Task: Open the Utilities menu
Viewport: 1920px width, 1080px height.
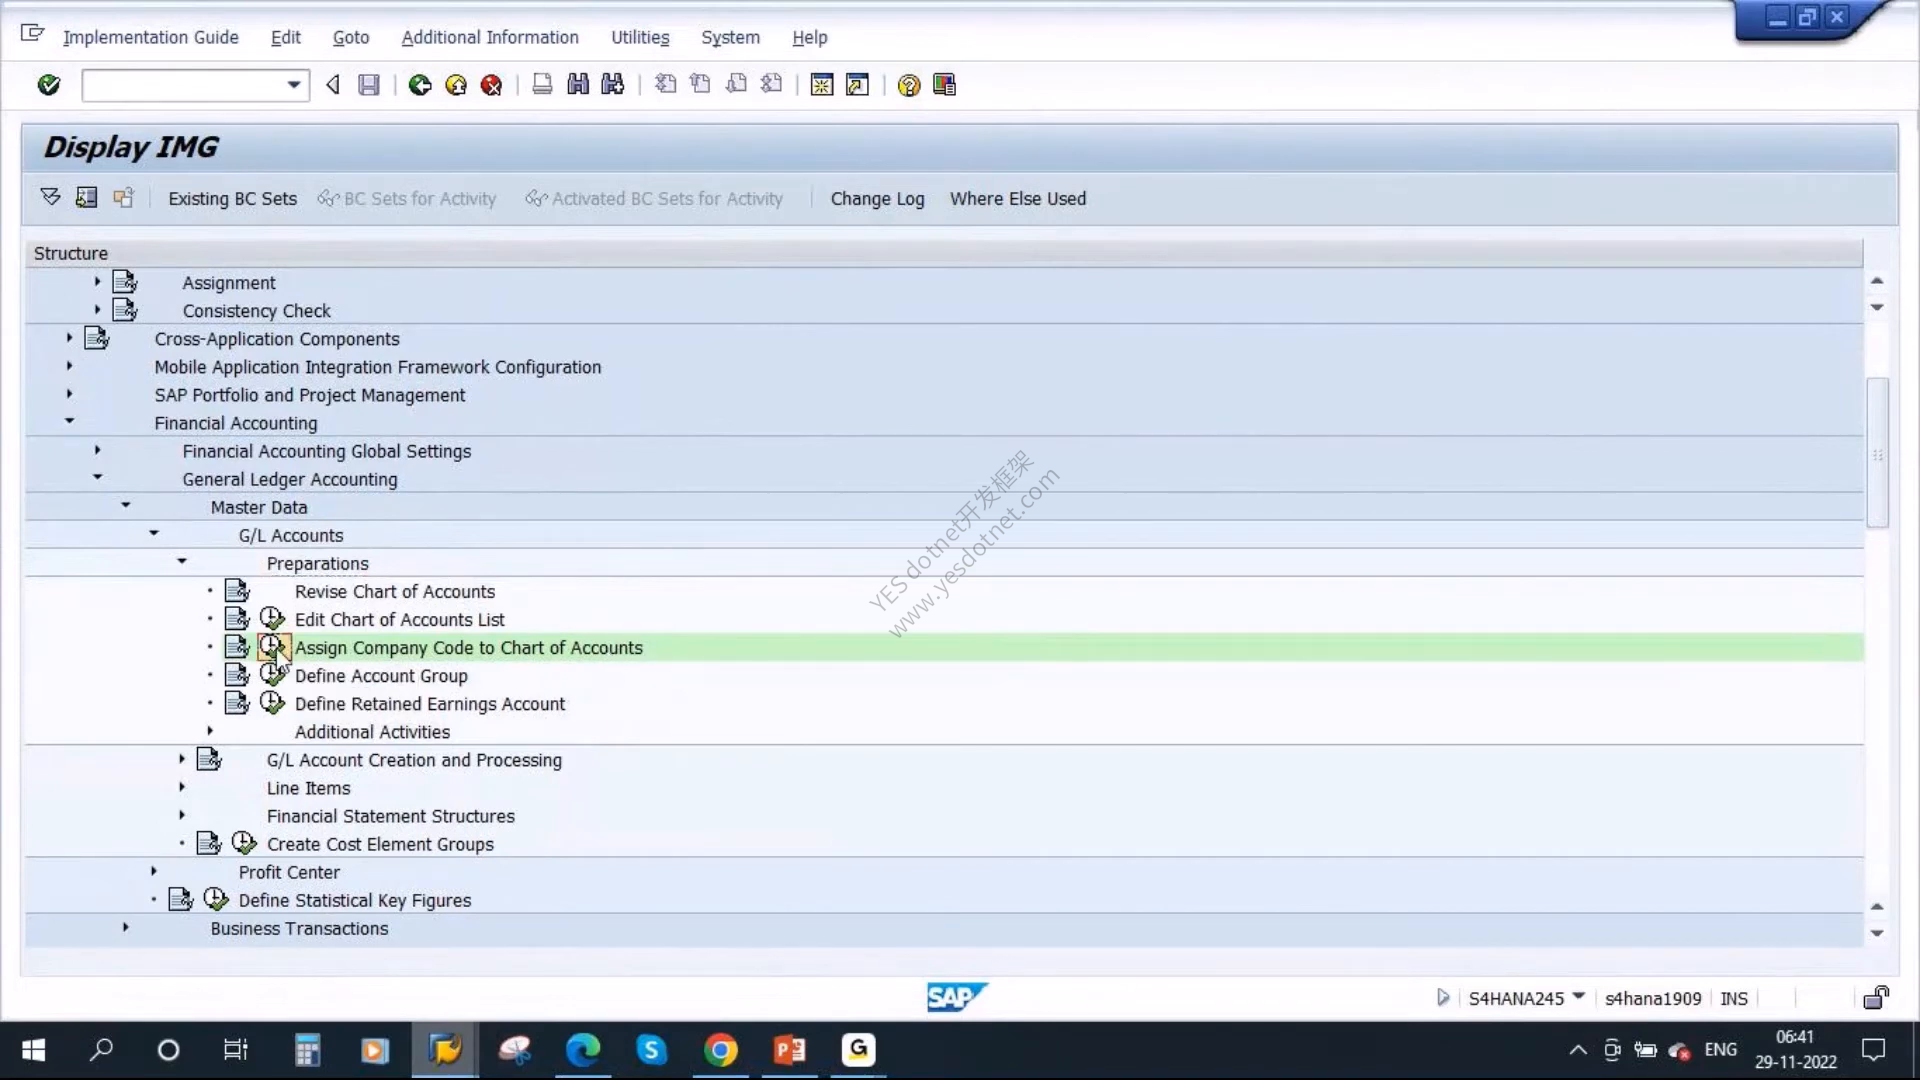Action: click(x=640, y=37)
